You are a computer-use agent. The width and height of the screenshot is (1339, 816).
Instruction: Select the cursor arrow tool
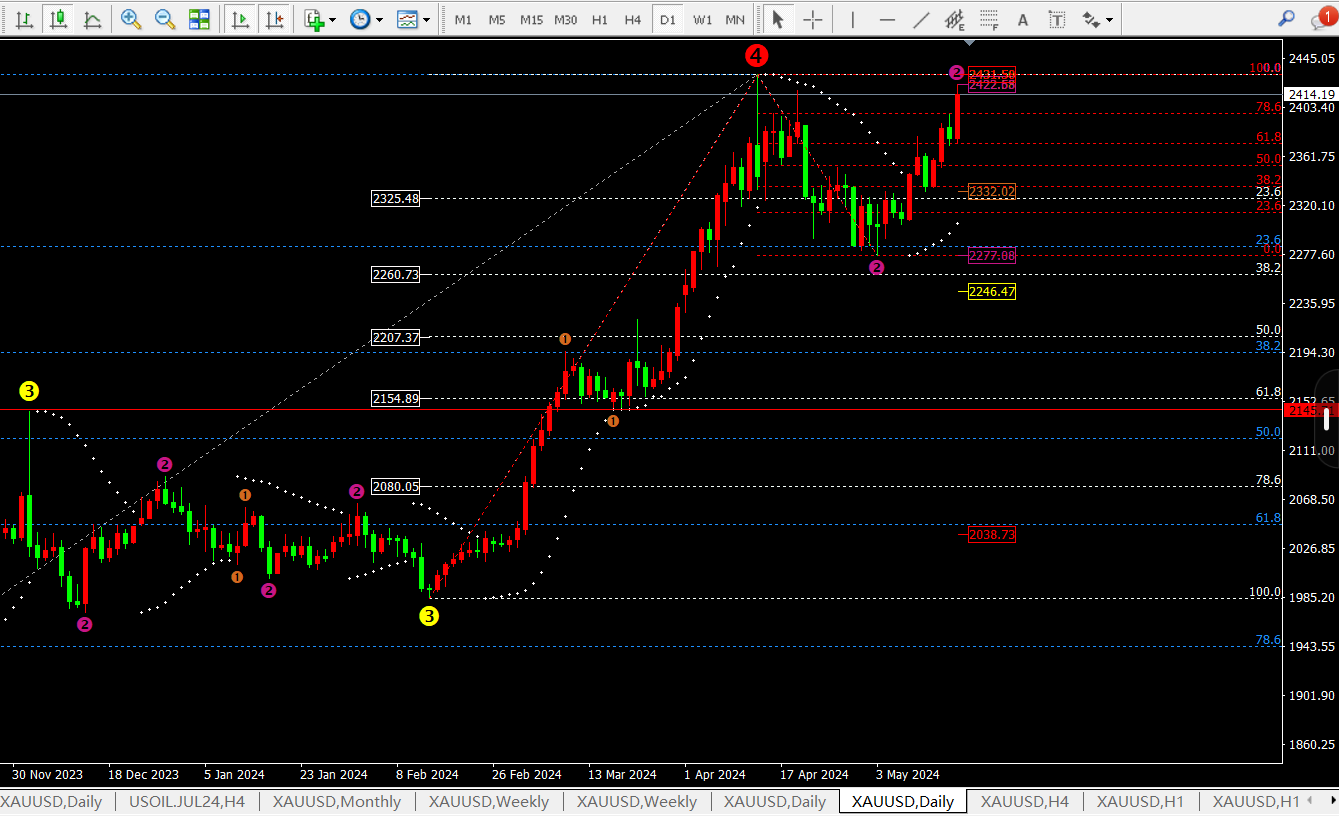click(778, 19)
